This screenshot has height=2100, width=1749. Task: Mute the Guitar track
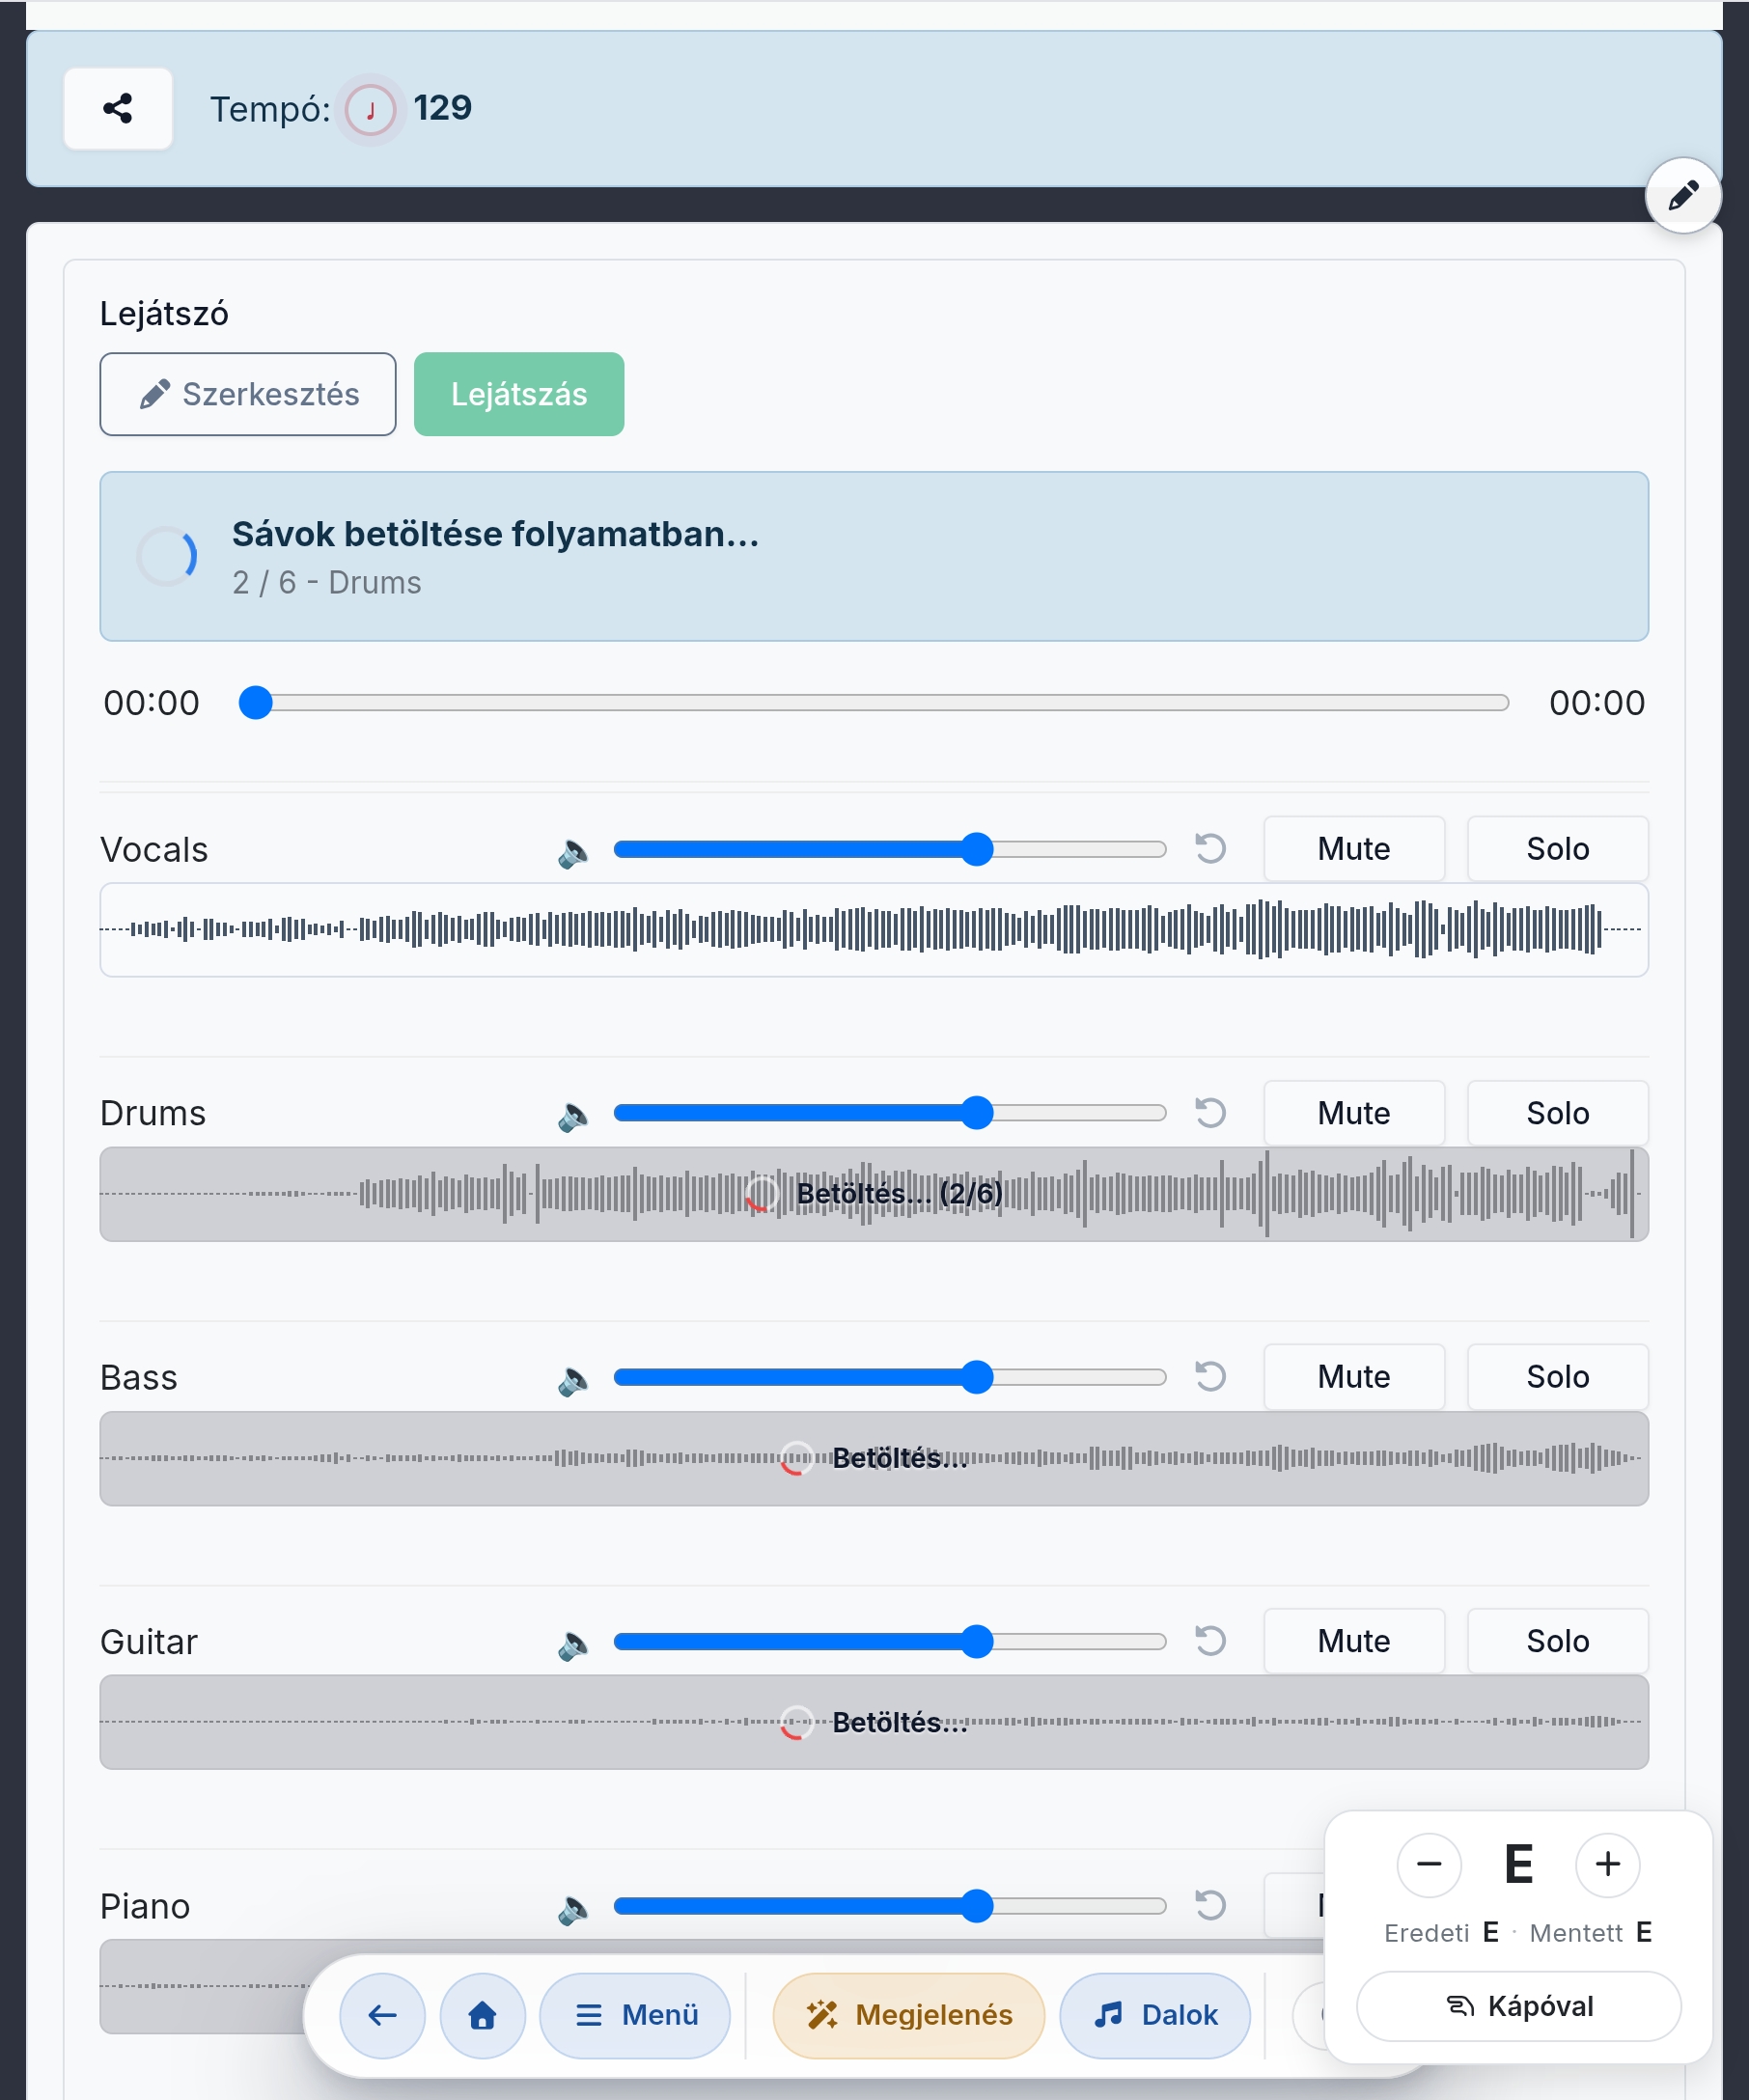click(x=1354, y=1641)
